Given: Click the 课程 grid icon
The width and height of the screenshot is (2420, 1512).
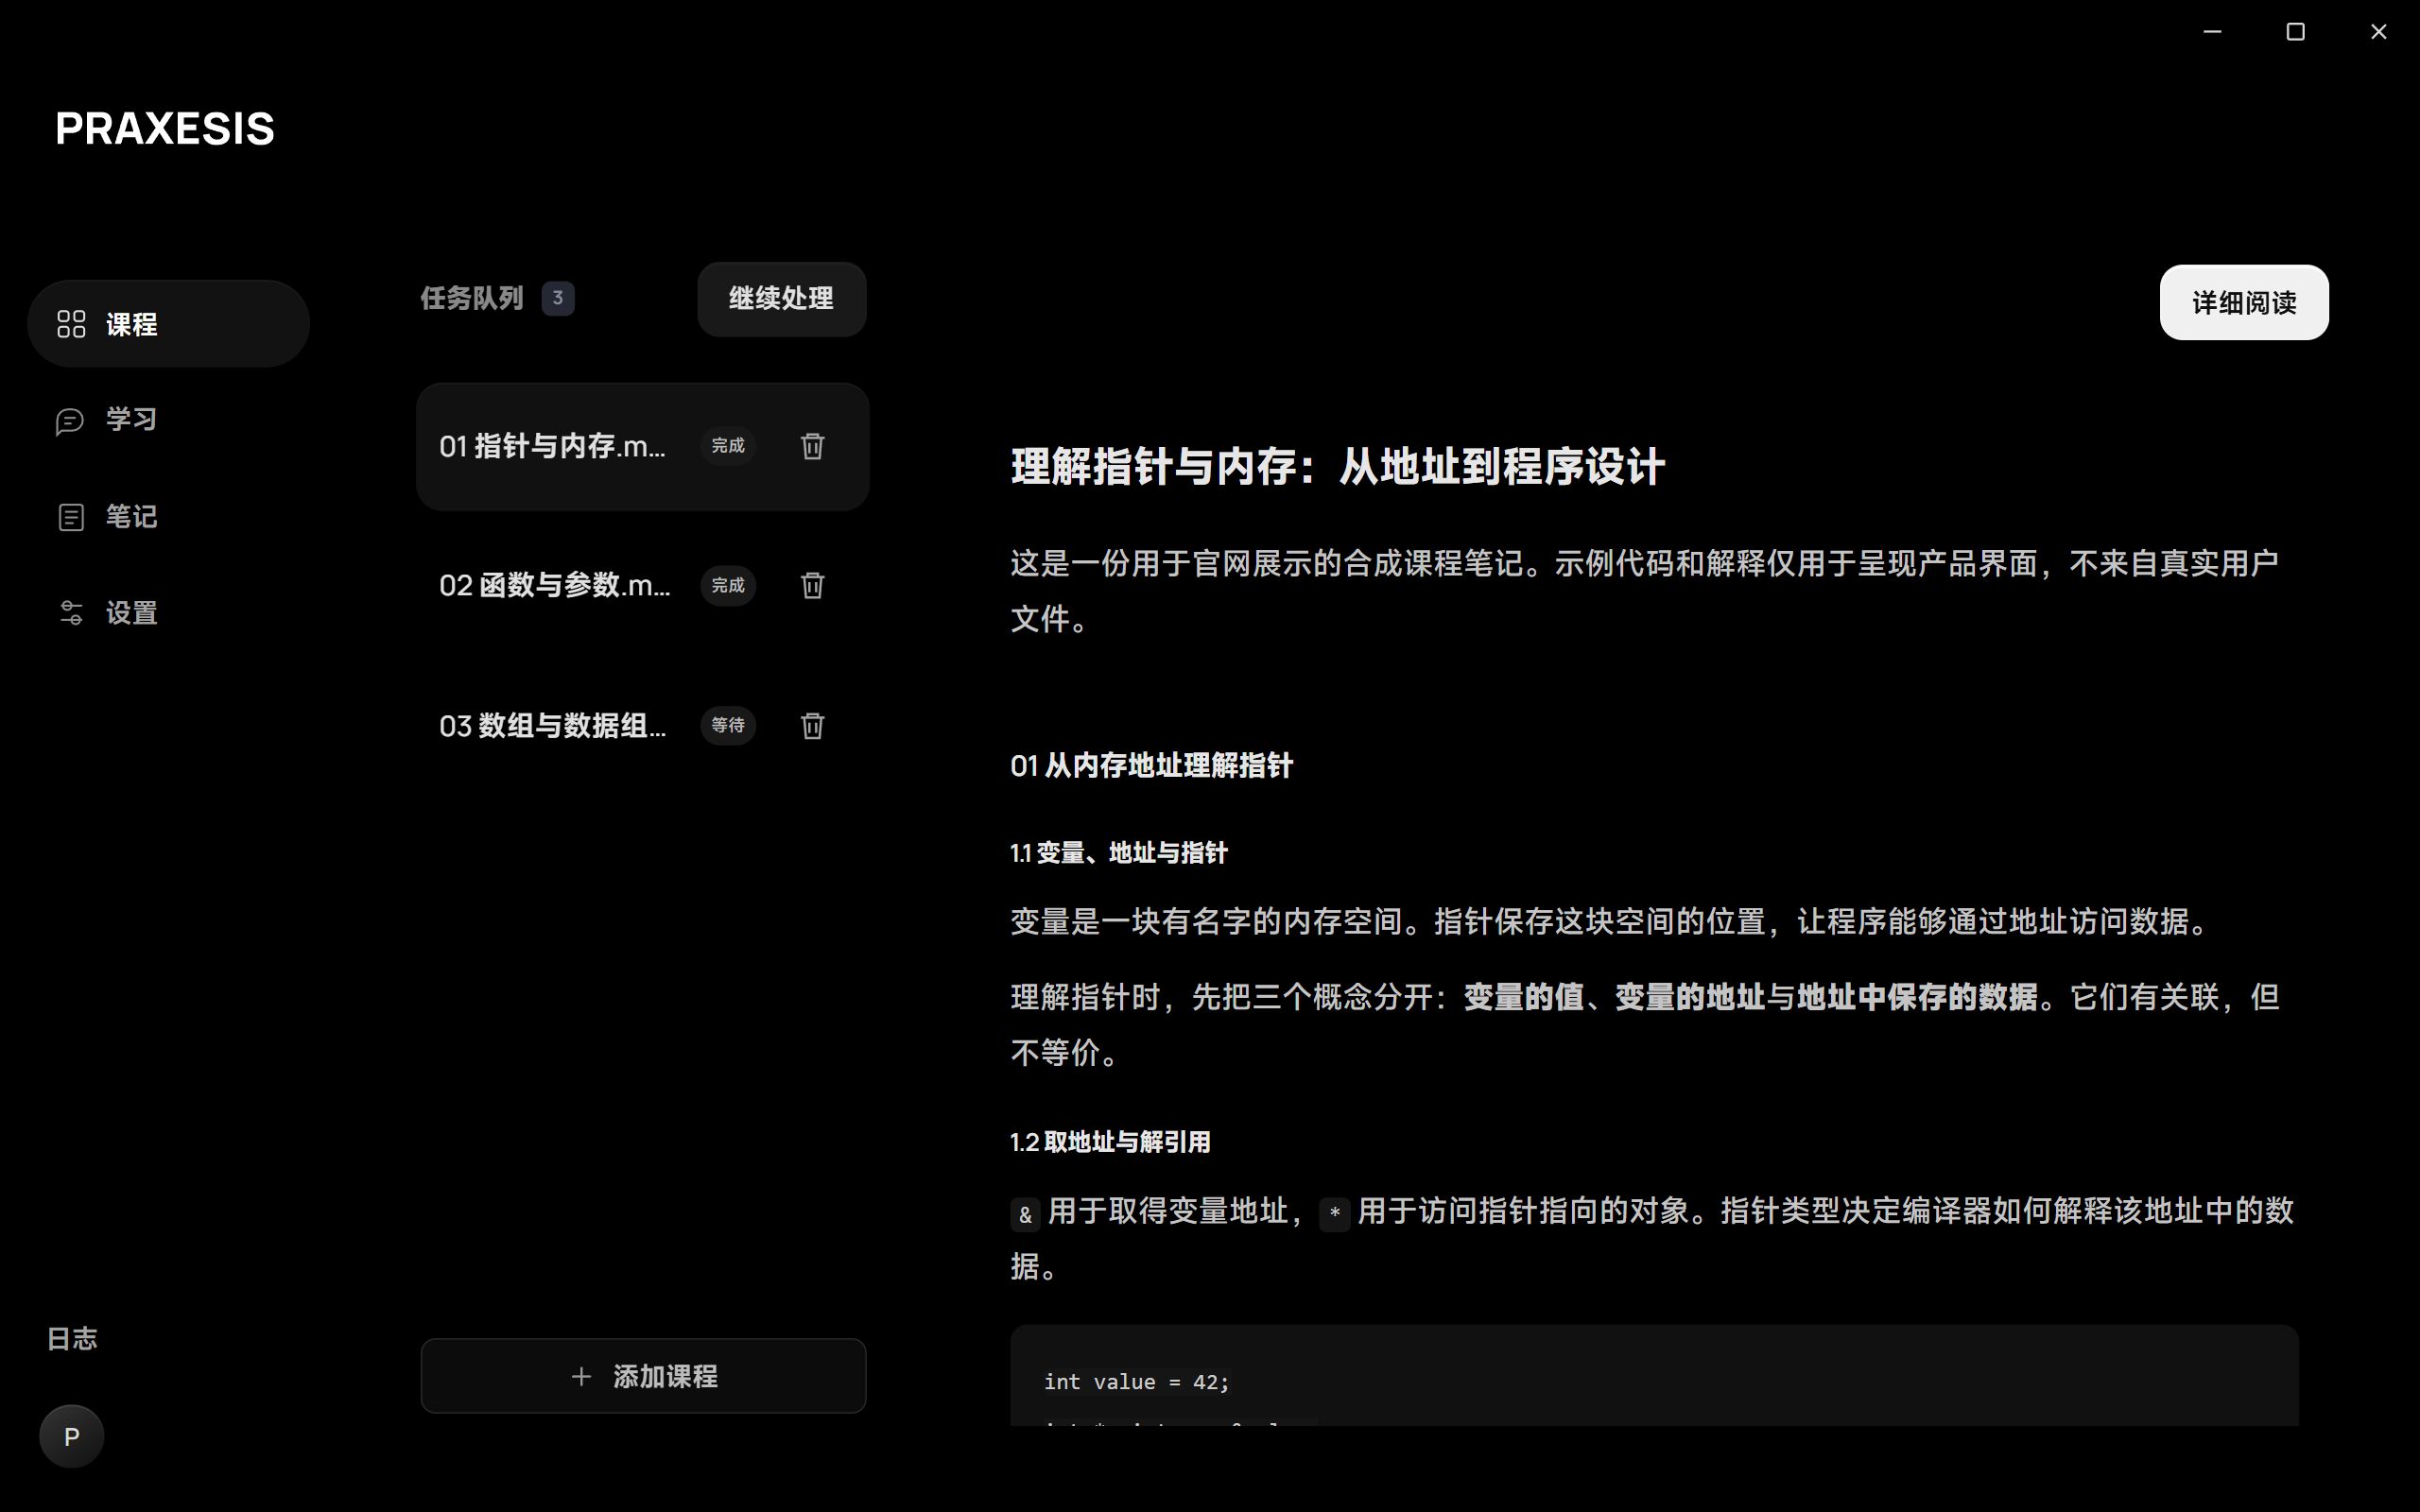Looking at the screenshot, I should (71, 324).
